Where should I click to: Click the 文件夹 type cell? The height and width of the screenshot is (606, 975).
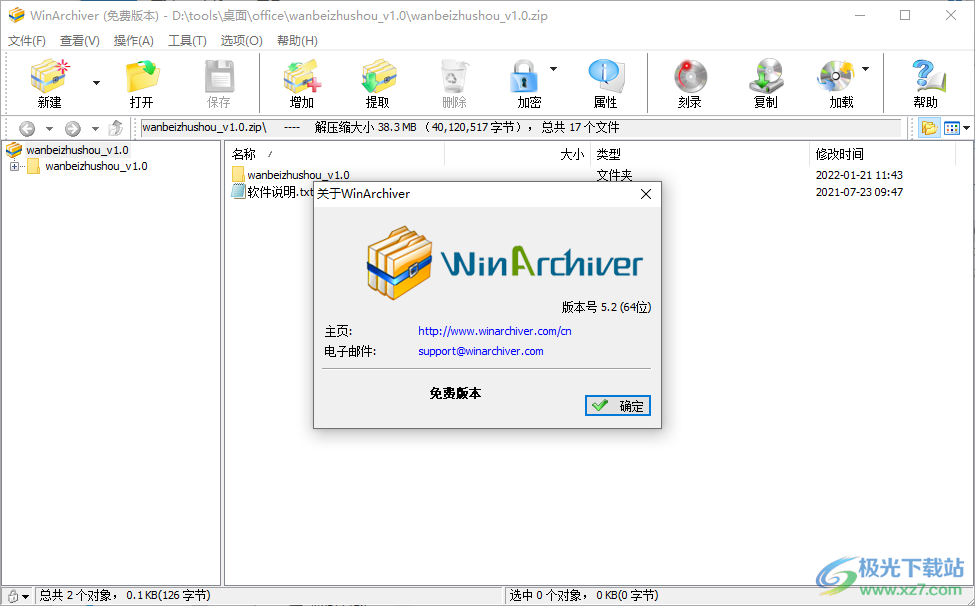click(614, 175)
